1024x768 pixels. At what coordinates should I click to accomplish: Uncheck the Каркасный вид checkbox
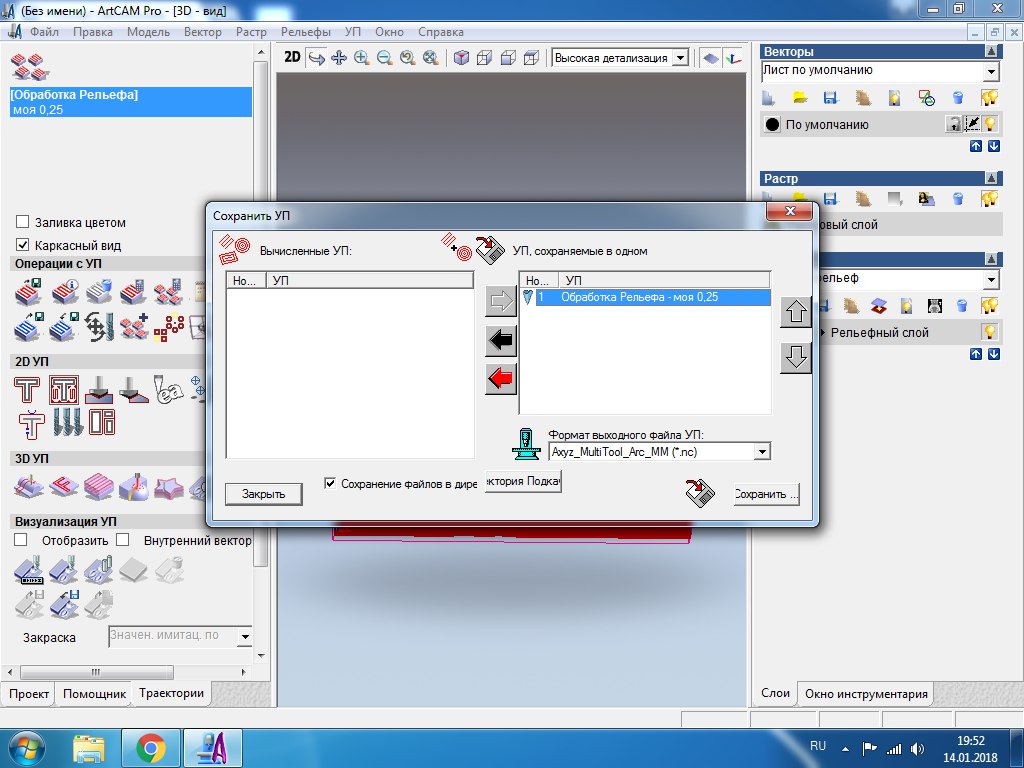[22, 245]
